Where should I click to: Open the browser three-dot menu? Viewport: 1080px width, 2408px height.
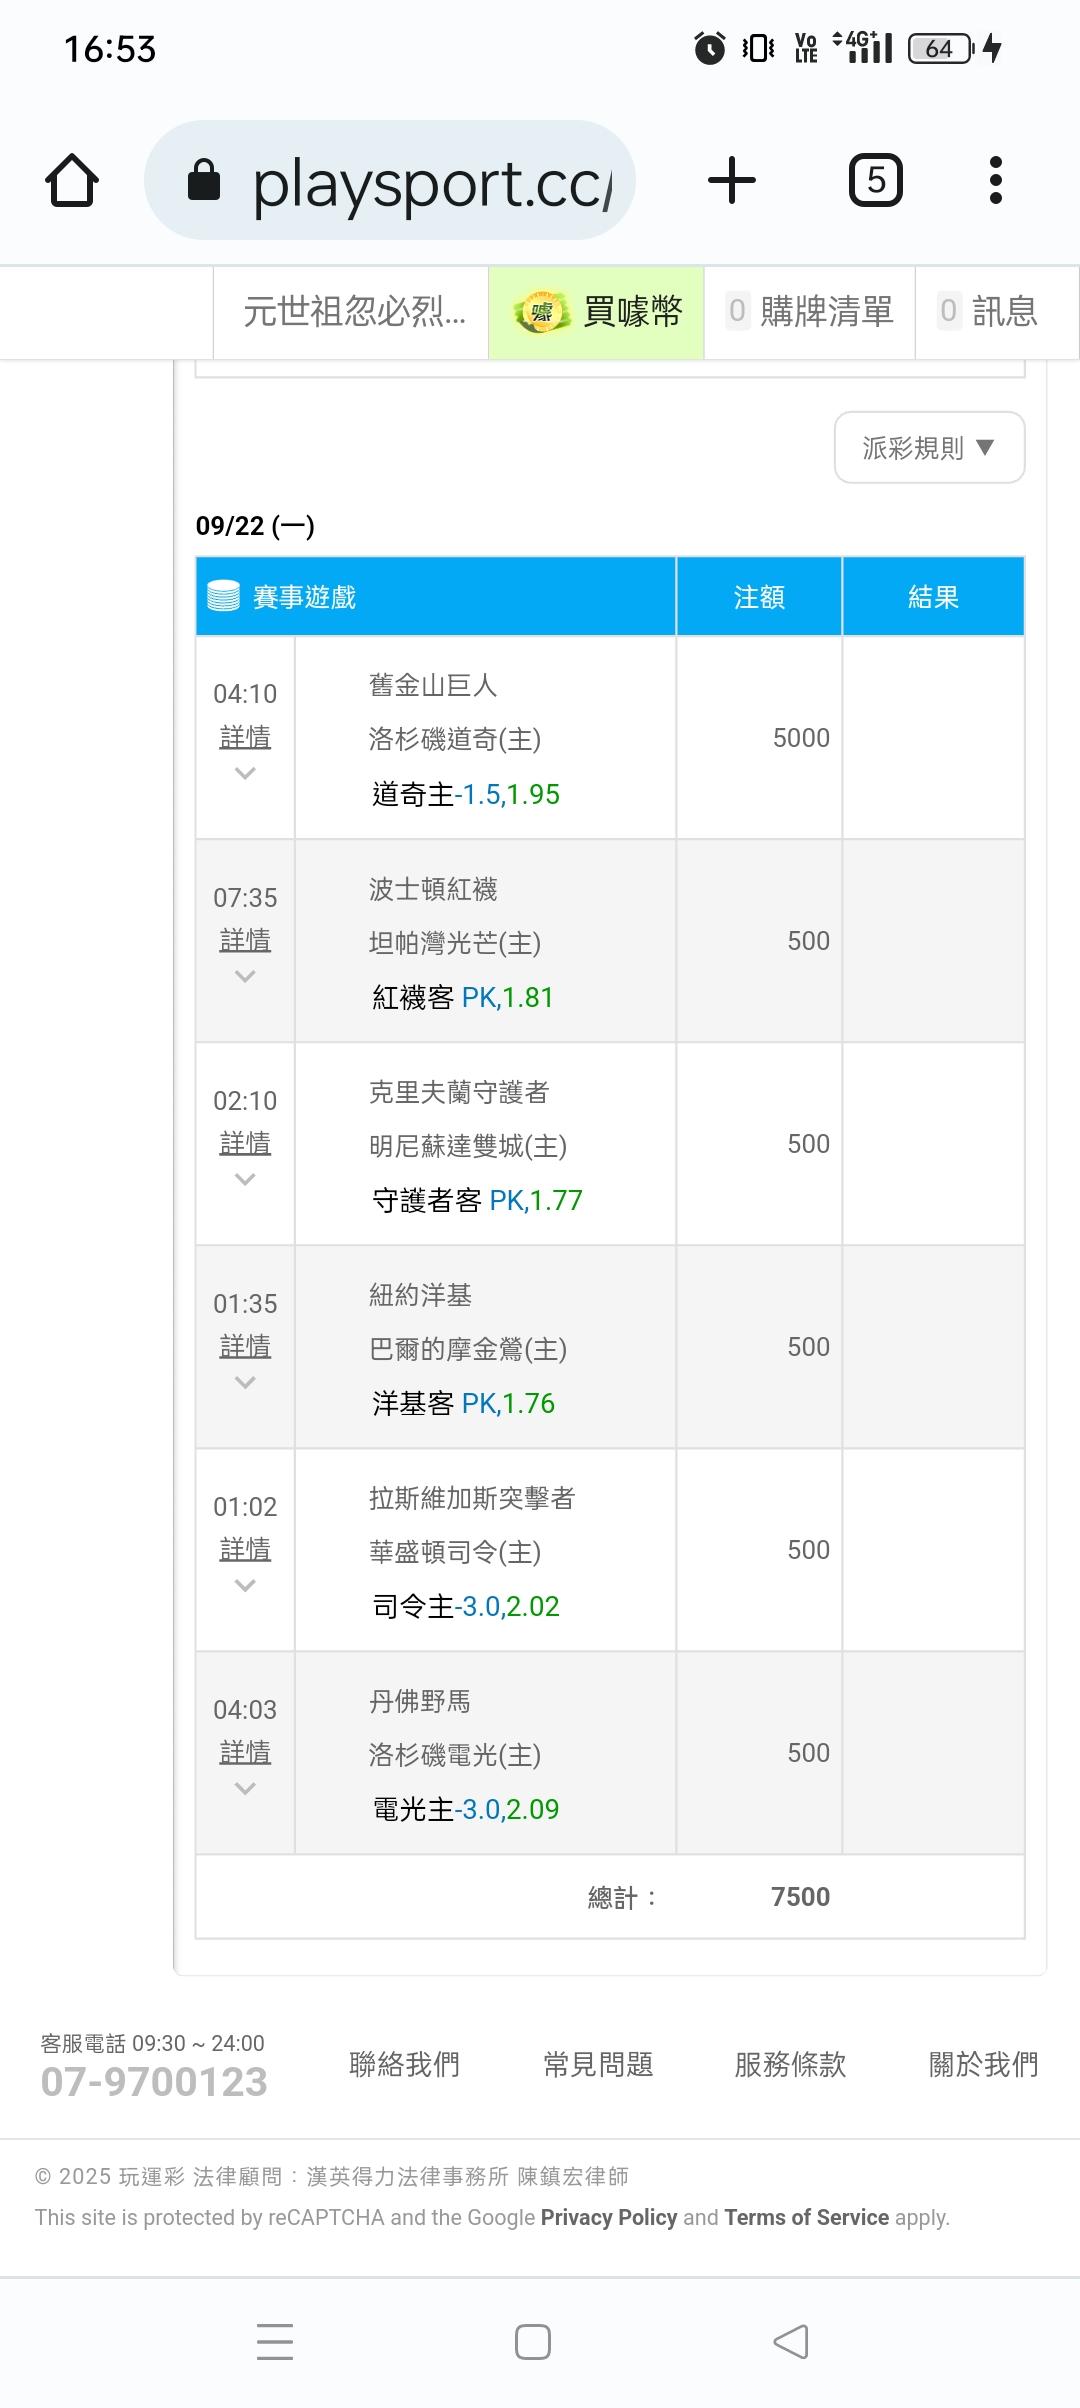click(x=995, y=181)
